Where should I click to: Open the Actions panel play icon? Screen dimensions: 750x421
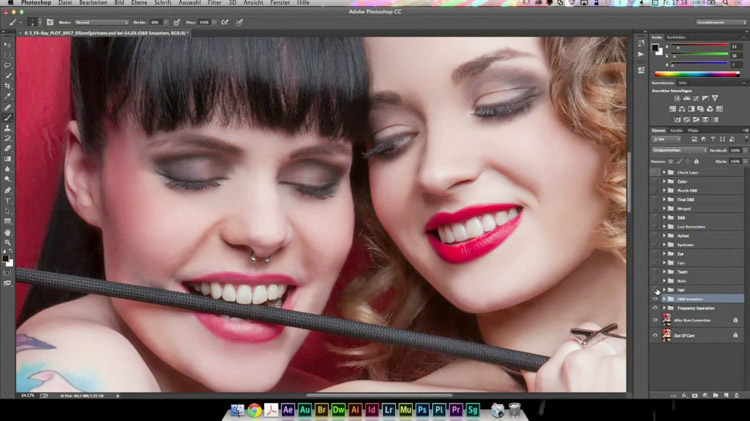(x=641, y=54)
